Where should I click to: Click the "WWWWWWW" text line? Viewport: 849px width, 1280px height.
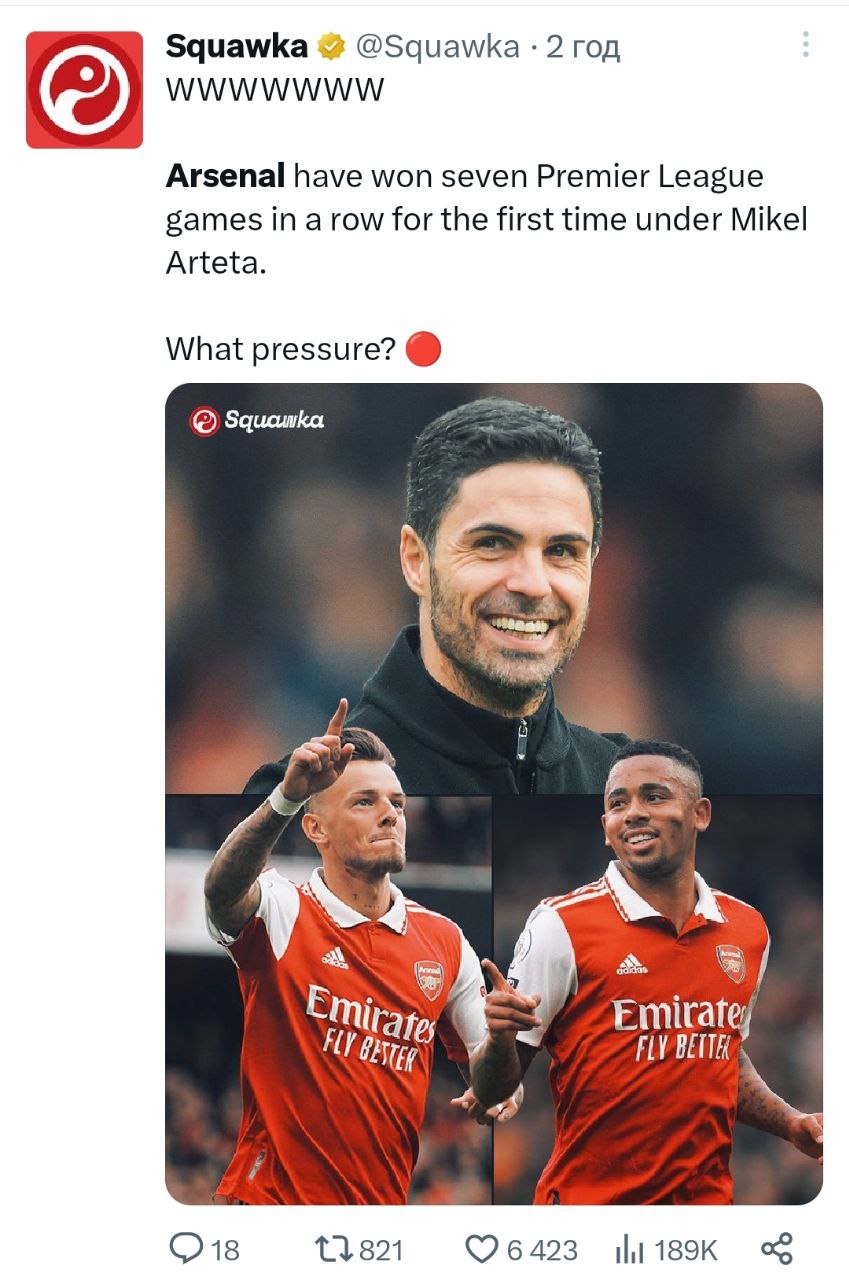pos(275,90)
